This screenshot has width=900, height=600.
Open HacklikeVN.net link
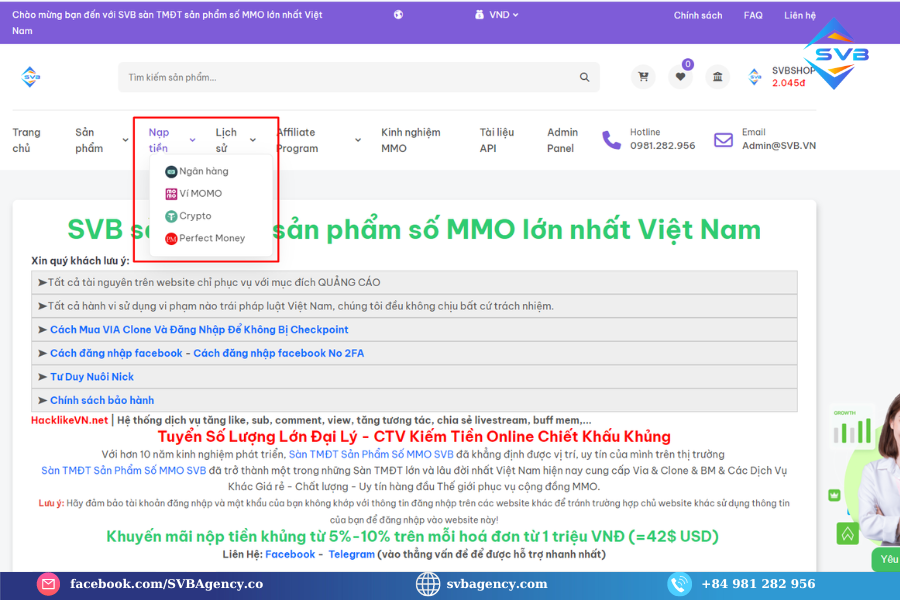click(69, 420)
